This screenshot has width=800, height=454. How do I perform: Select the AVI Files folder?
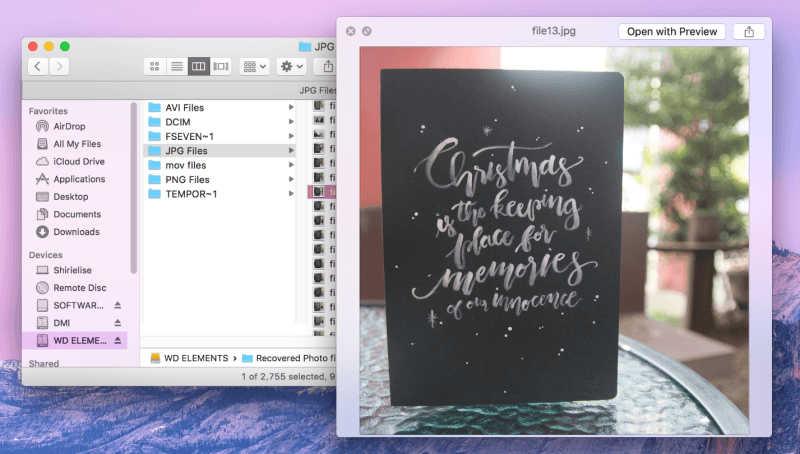pyautogui.click(x=186, y=107)
